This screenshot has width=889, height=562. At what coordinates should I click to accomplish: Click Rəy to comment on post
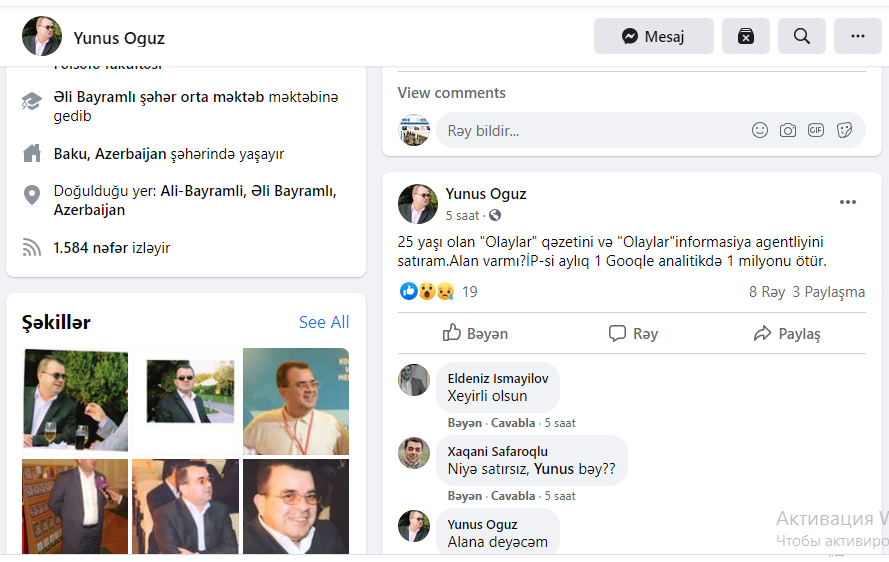[x=633, y=333]
